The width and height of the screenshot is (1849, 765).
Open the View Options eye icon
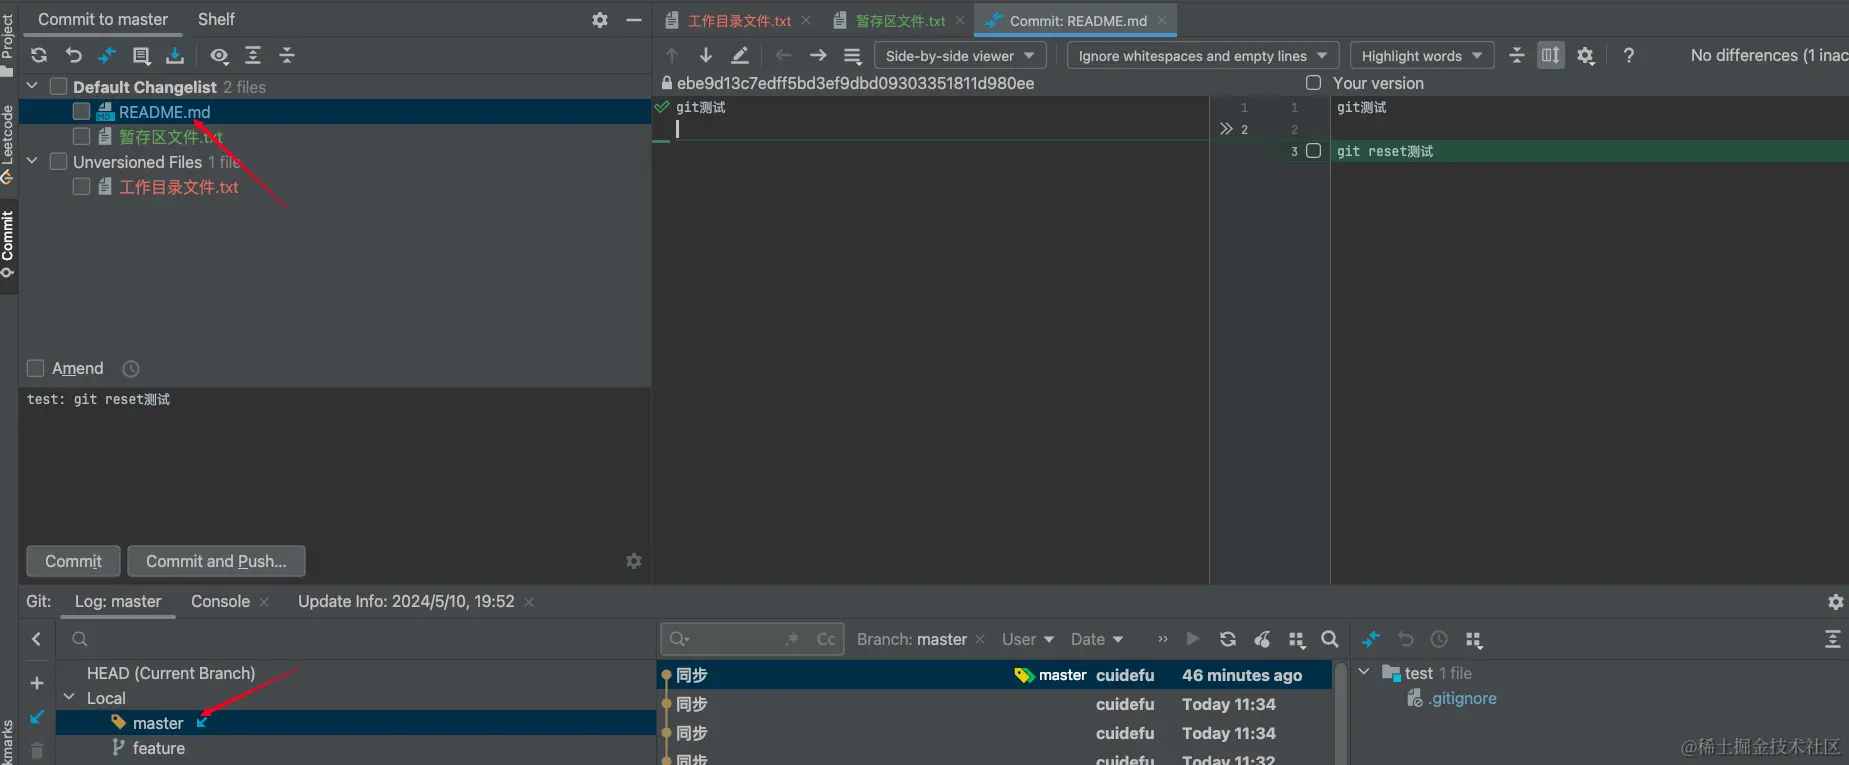coord(219,56)
